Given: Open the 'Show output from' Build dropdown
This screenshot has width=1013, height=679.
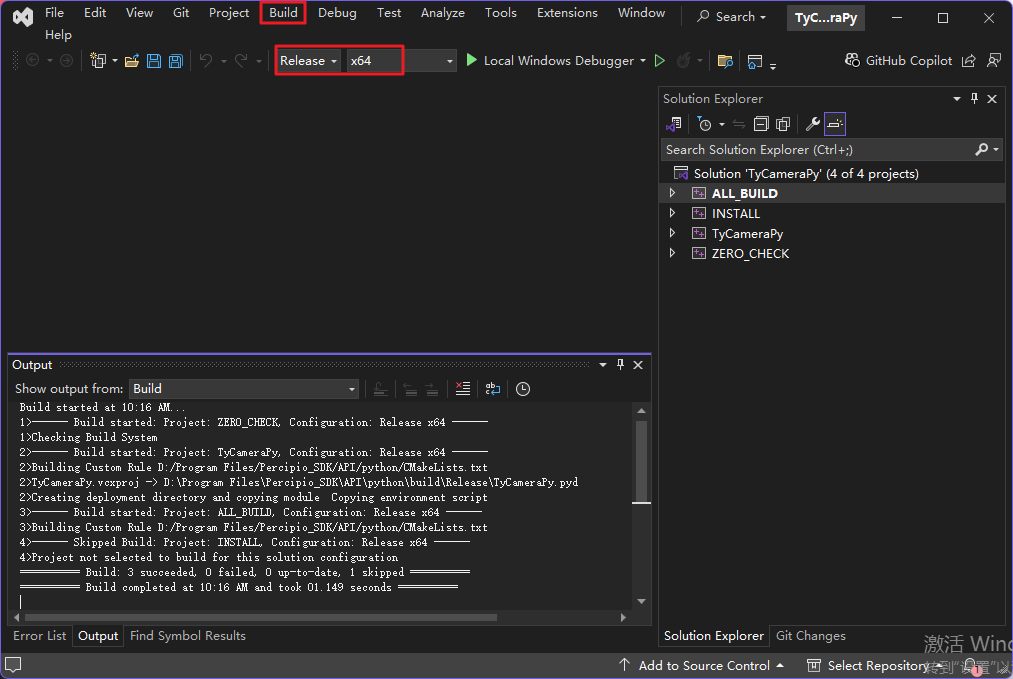Looking at the screenshot, I should click(x=243, y=389).
